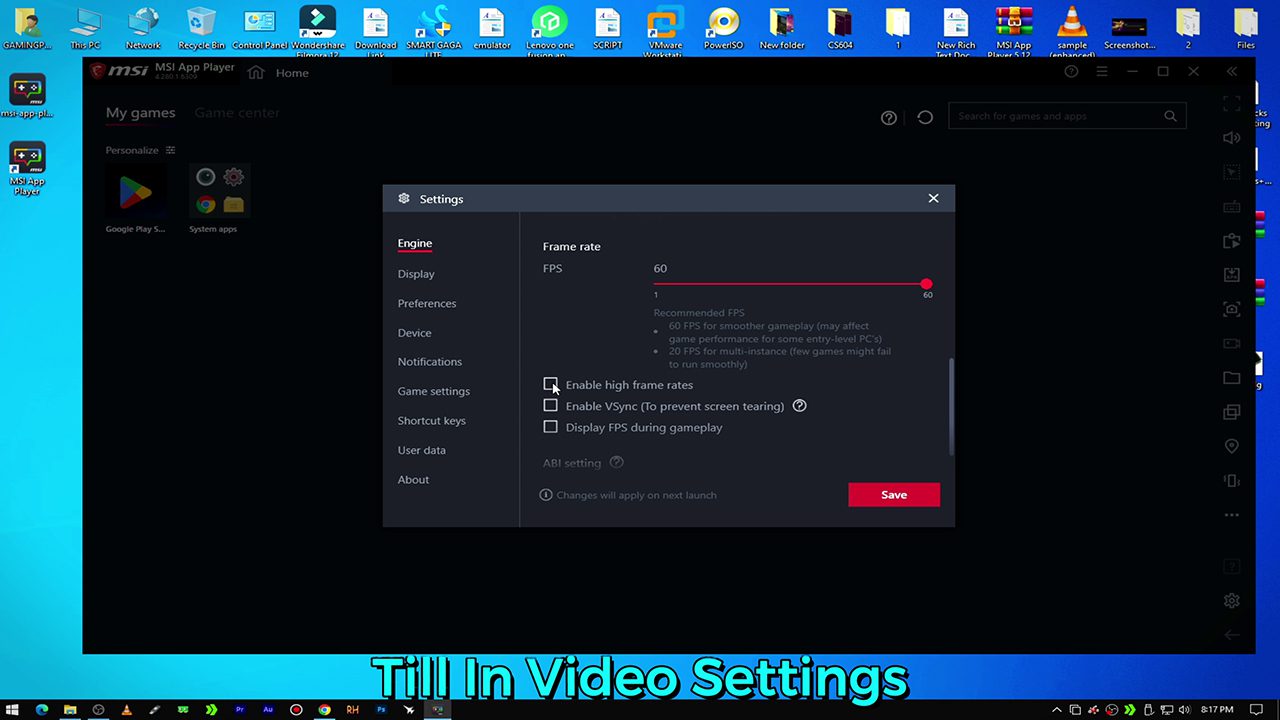The height and width of the screenshot is (720, 1280).
Task: Click the back arrow in side toolbar
Action: (1232, 635)
